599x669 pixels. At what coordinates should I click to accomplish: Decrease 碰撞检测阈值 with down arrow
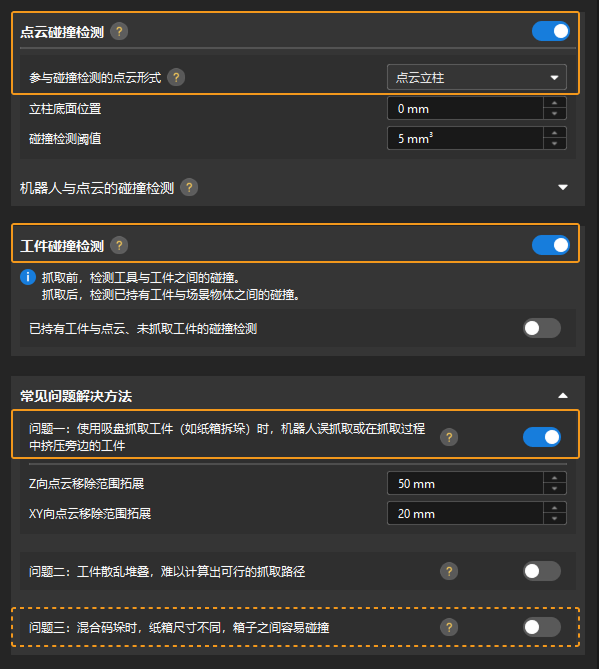click(x=555, y=144)
